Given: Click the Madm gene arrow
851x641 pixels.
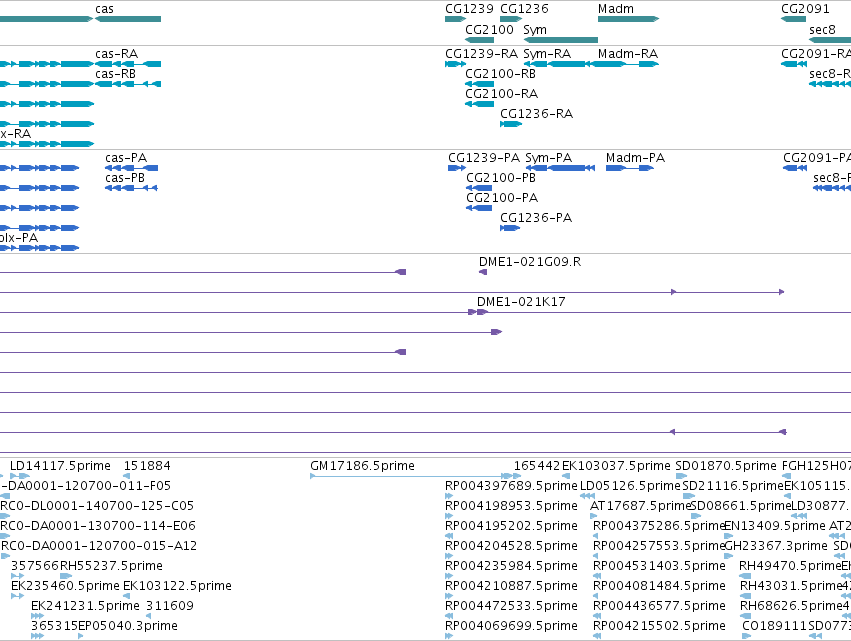Looking at the screenshot, I should tap(628, 19).
